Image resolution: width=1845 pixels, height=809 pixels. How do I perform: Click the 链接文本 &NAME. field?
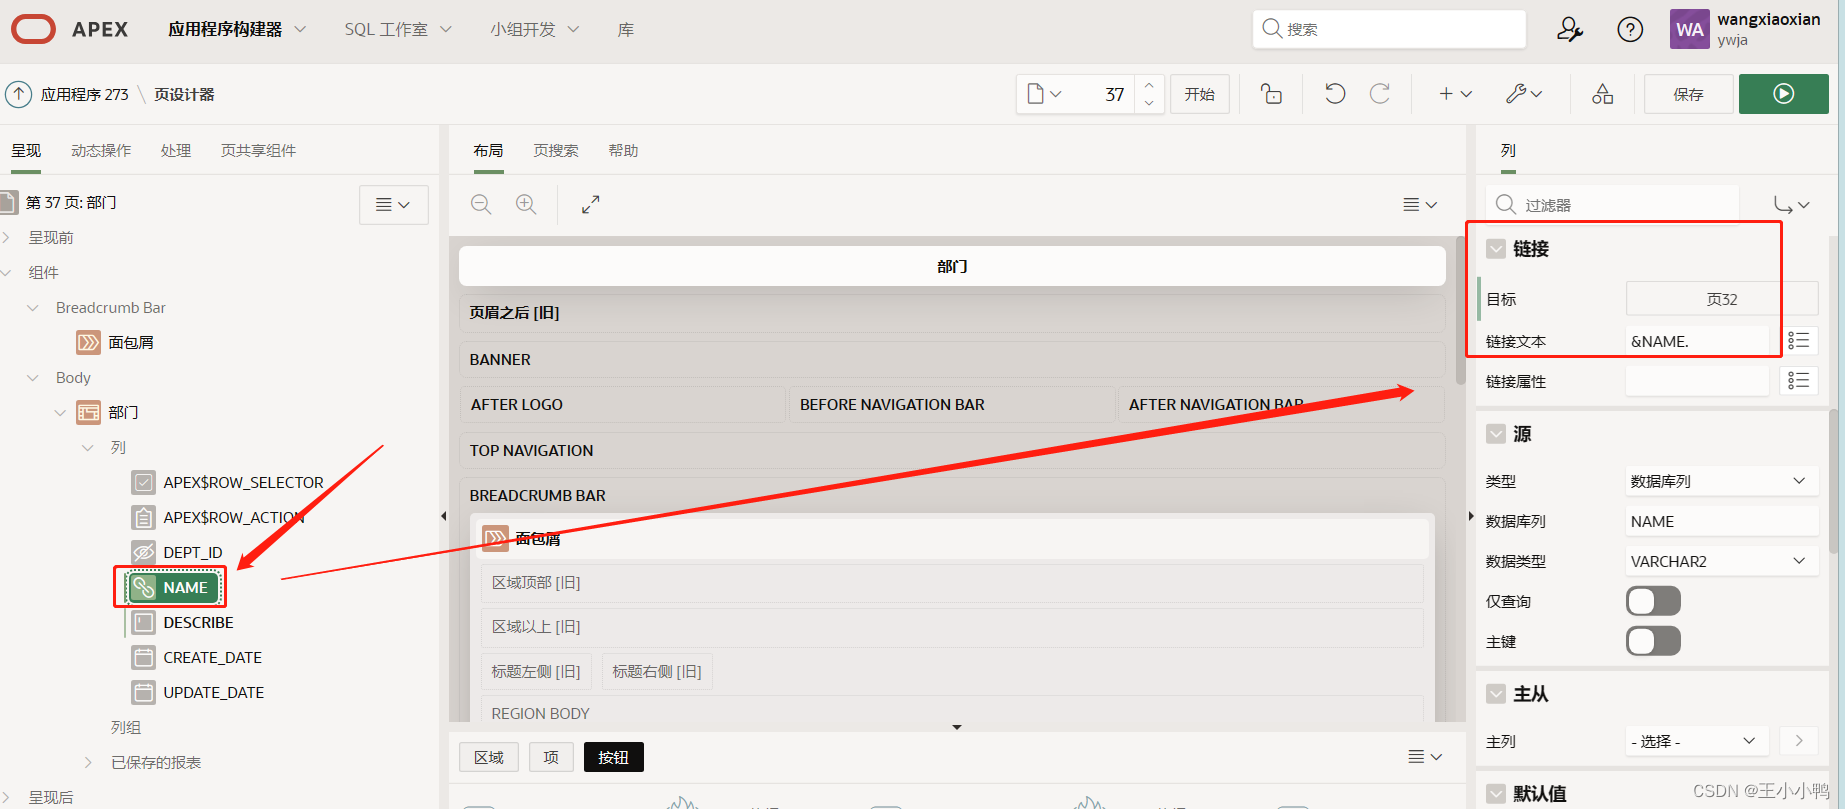[1697, 341]
